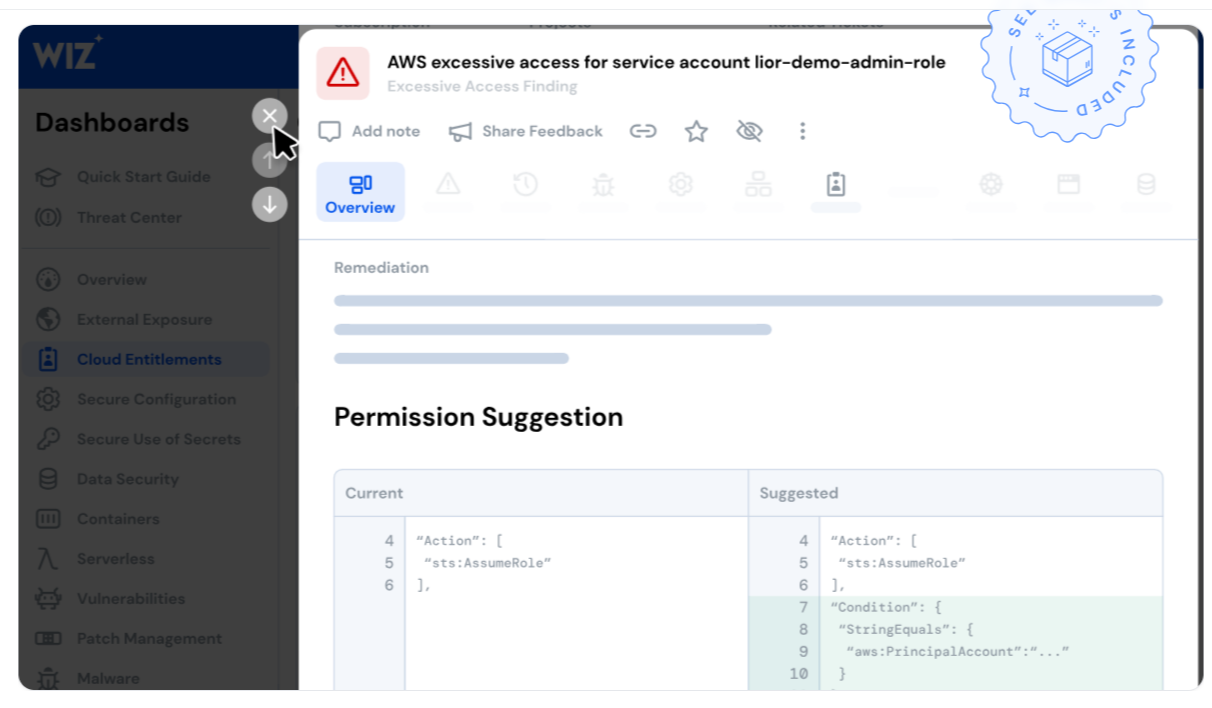Screen dimensions: 1212x708
Task: Open Malware dashboard in sidebar
Action: 108,678
